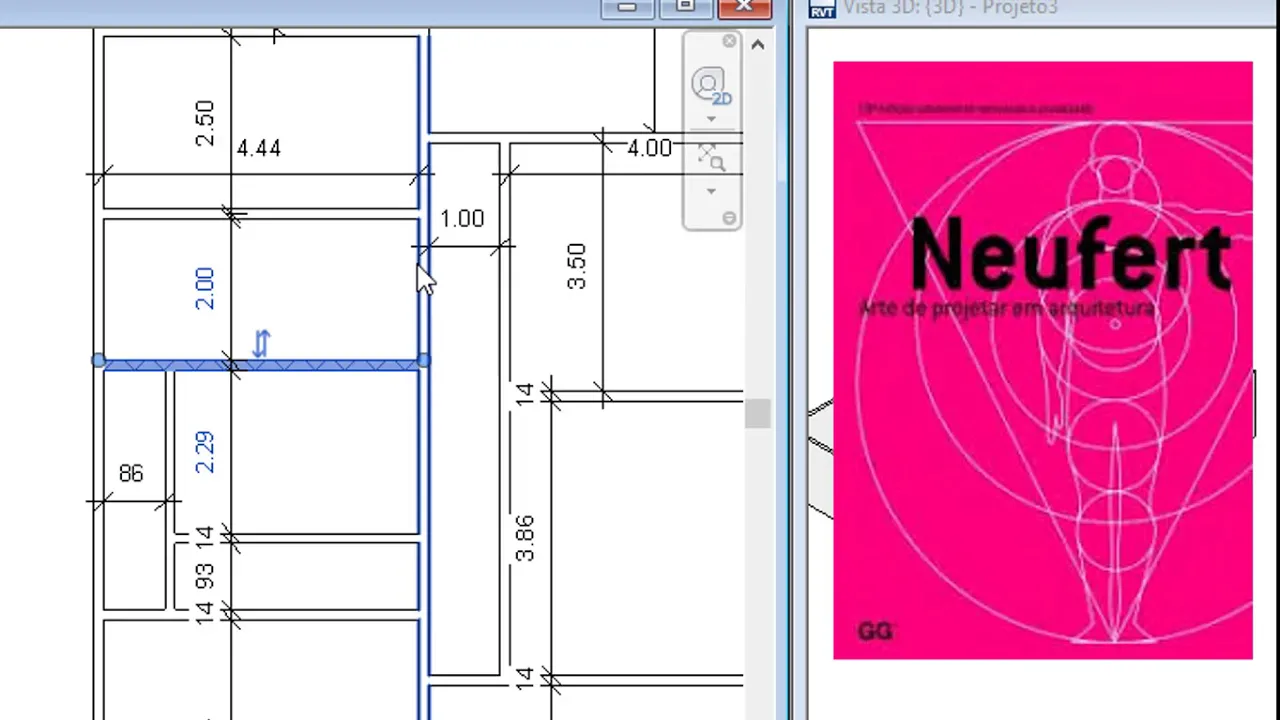This screenshot has height=720, width=1280.
Task: Click the blue temporary dimension 2.00
Action: tap(204, 288)
